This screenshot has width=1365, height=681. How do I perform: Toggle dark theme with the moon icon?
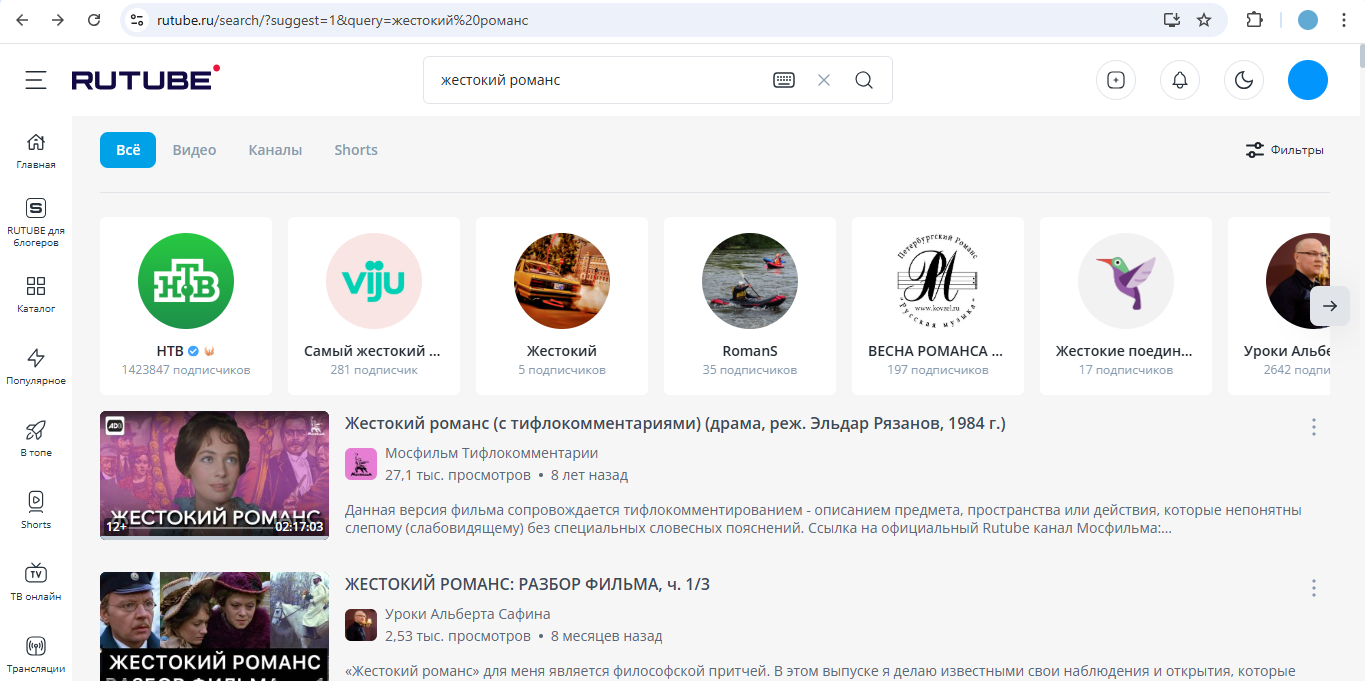click(1244, 80)
